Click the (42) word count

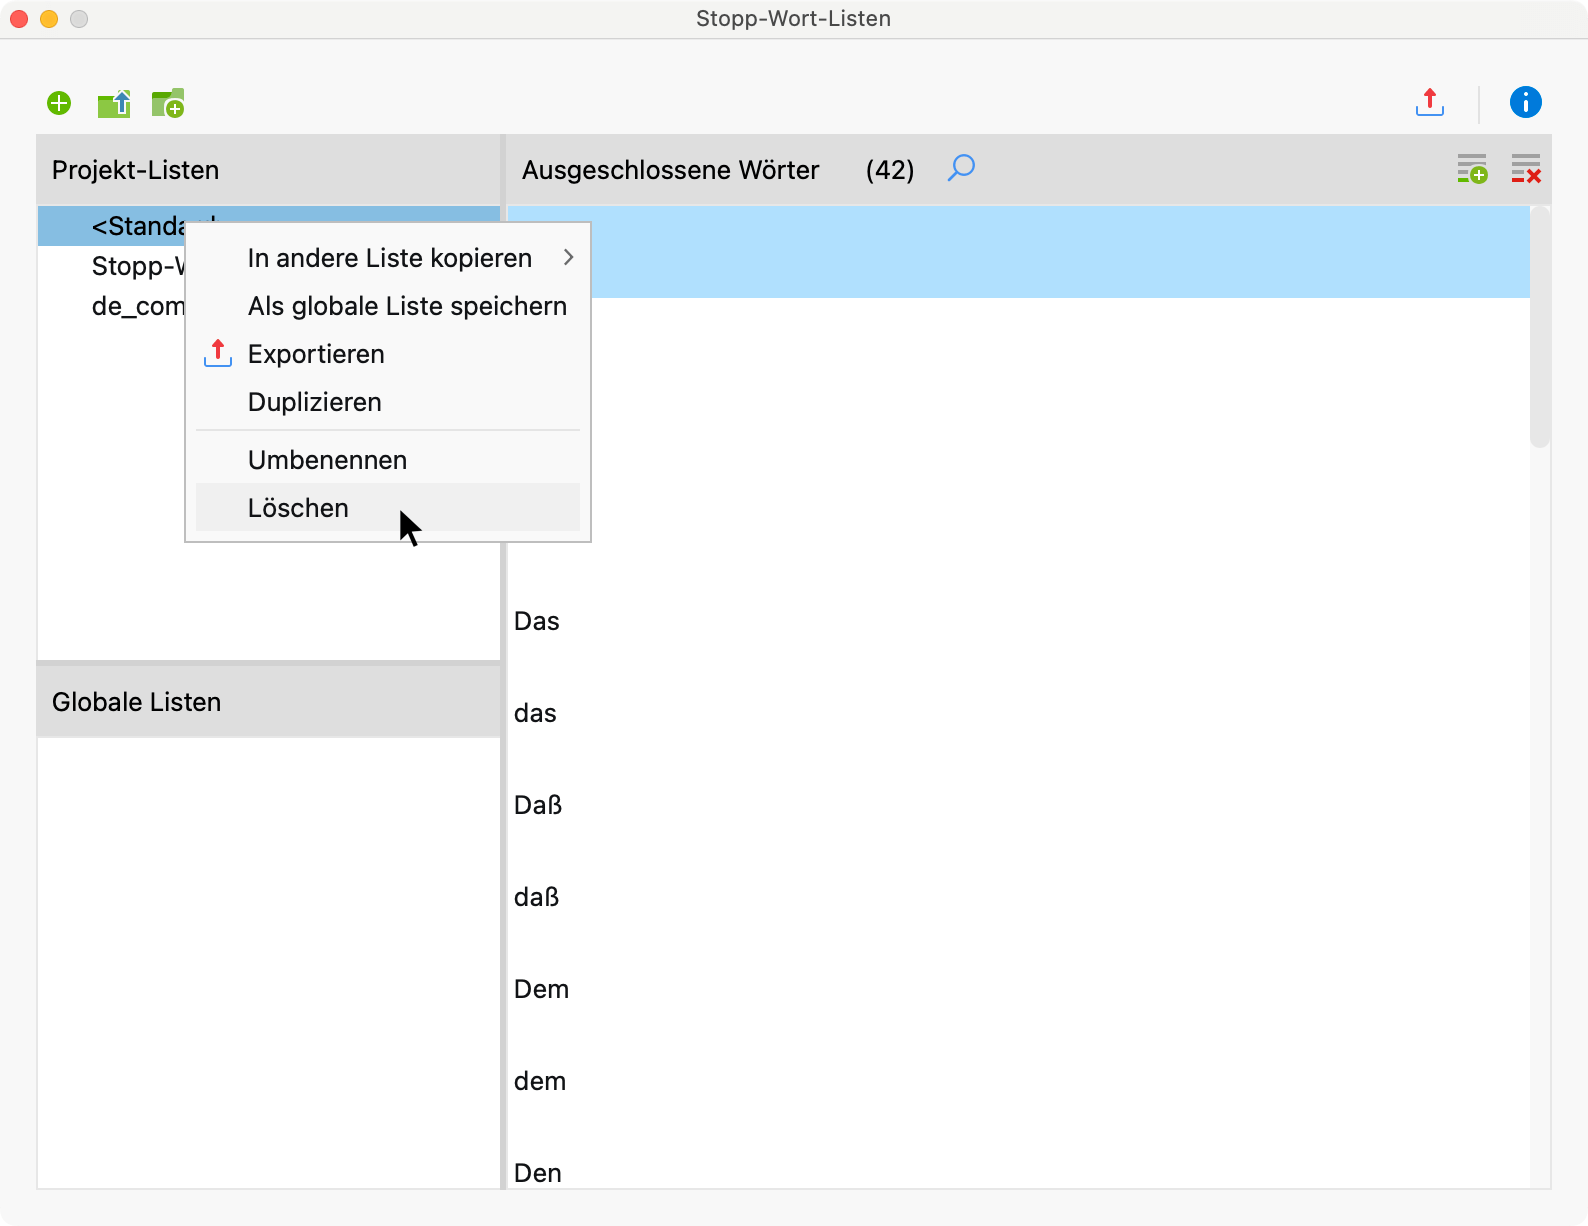pos(890,170)
